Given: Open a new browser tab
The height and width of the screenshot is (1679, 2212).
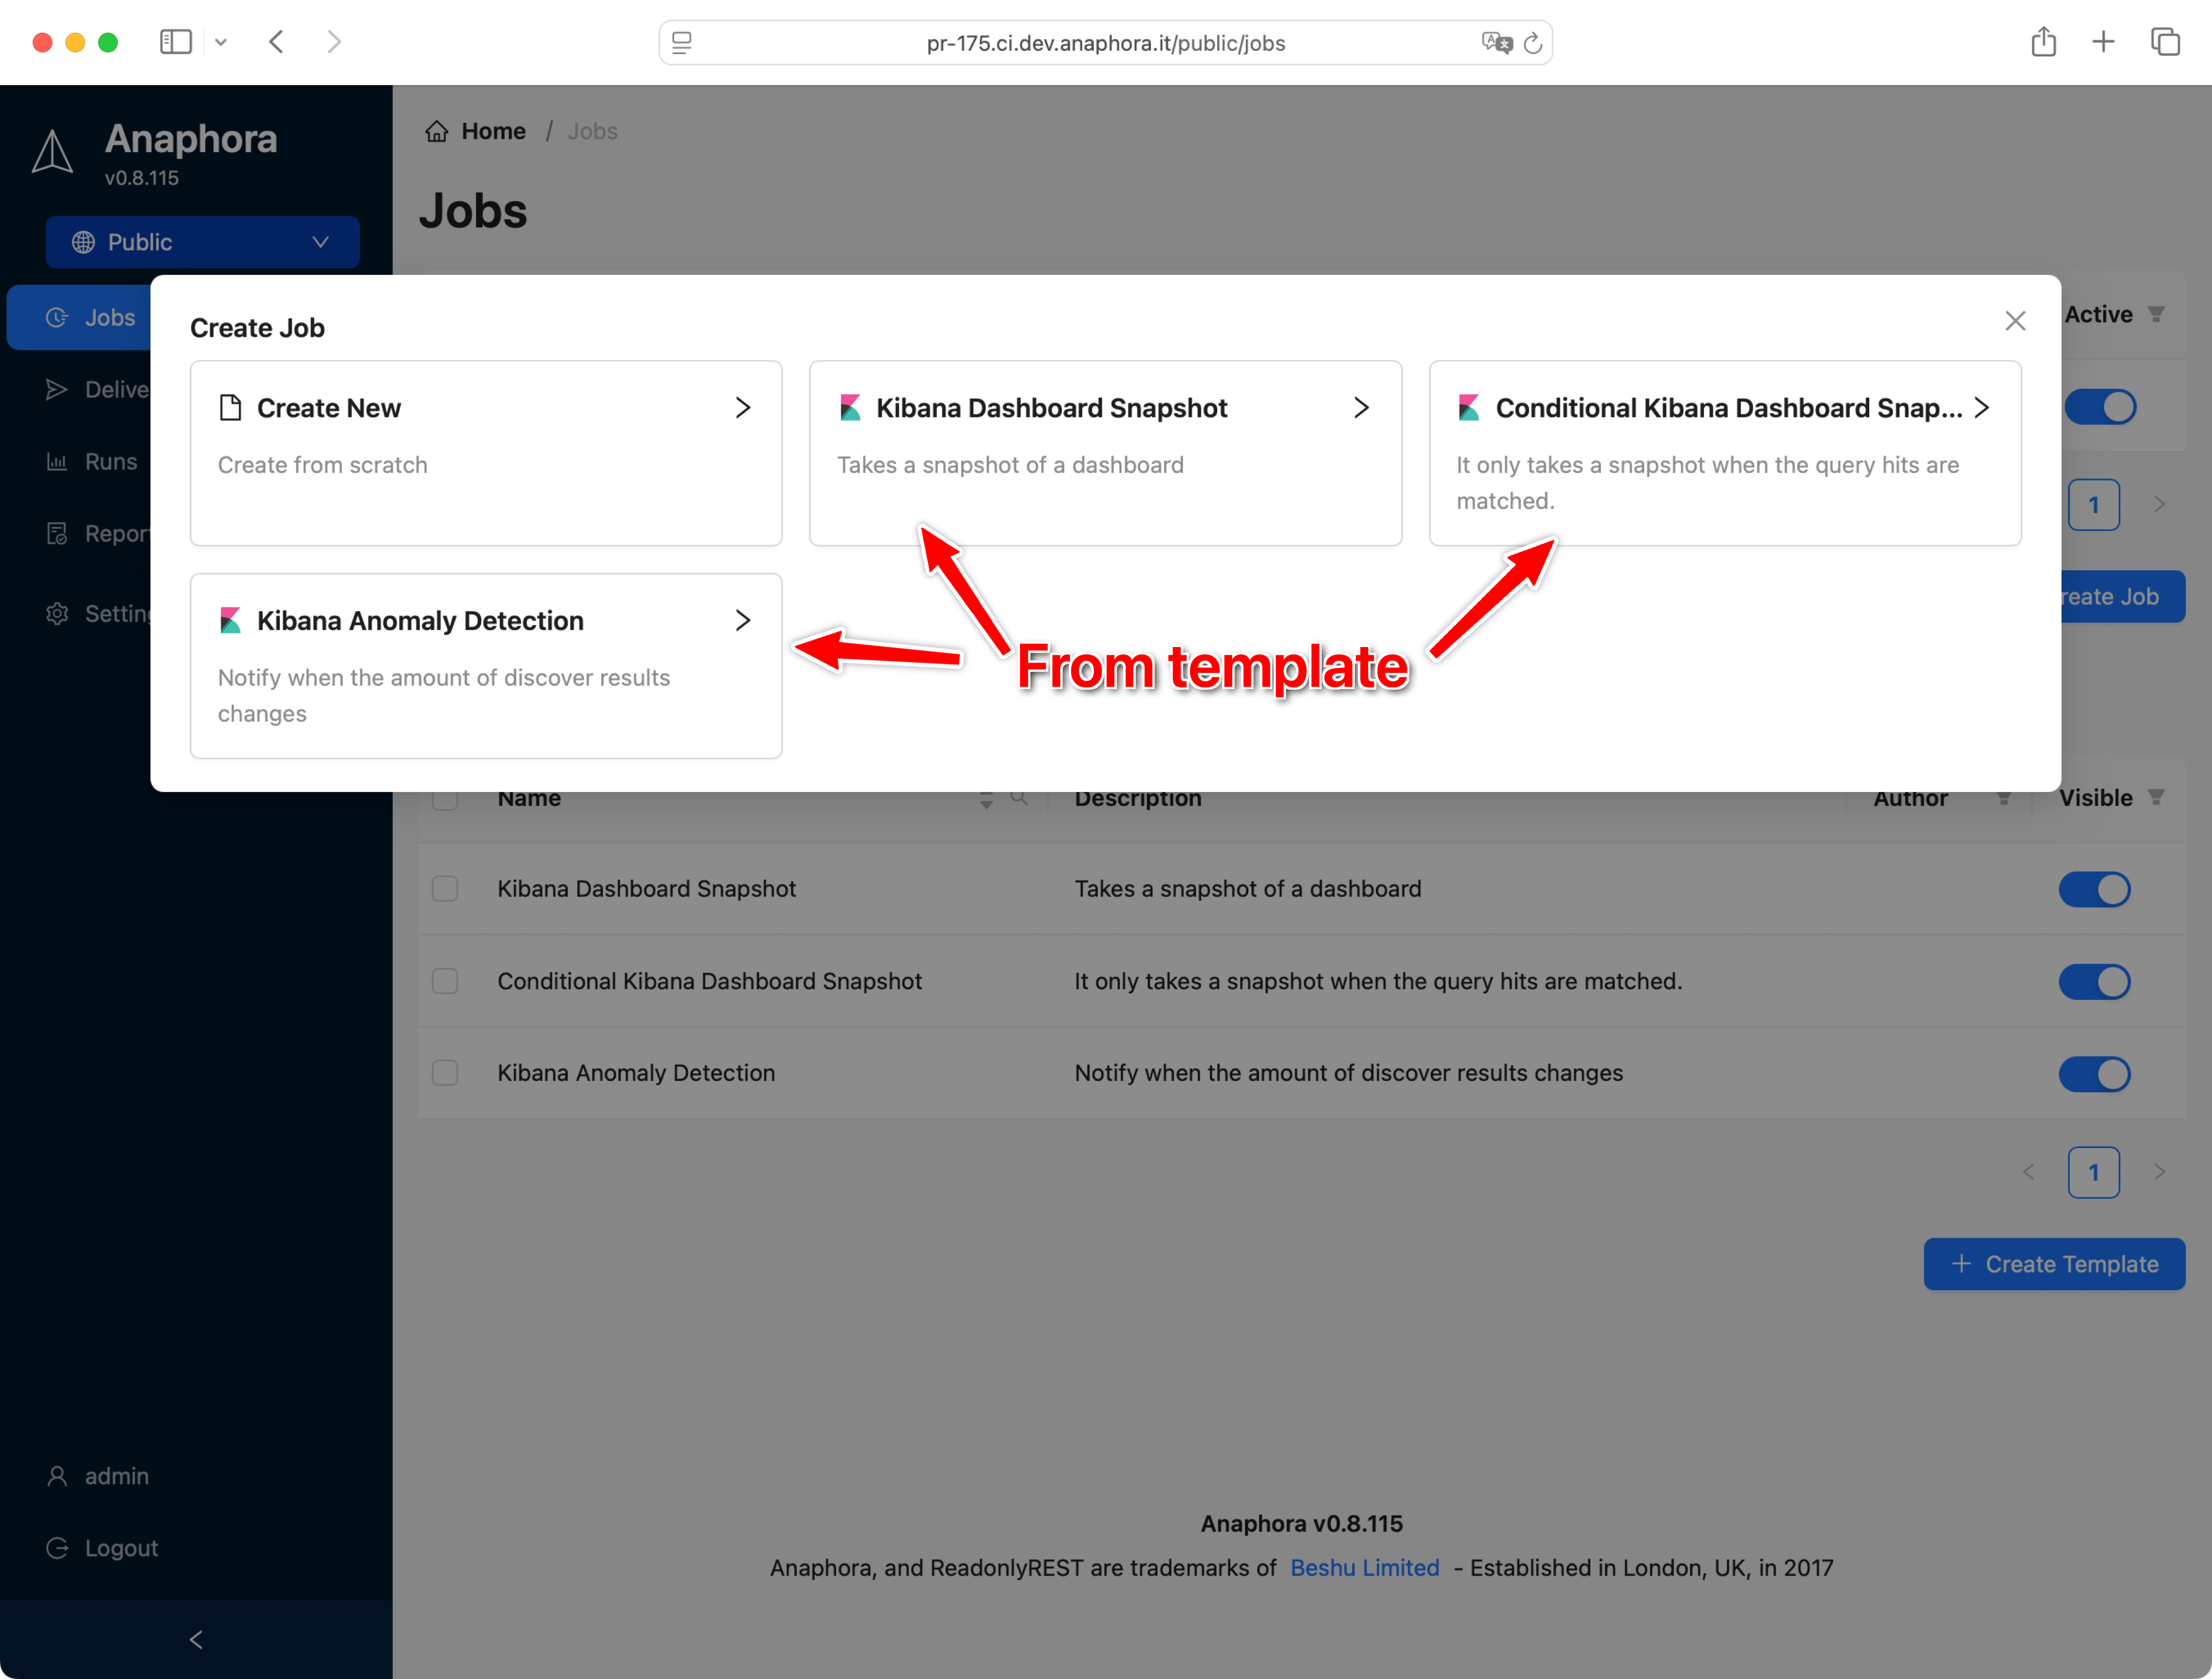Looking at the screenshot, I should click(2103, 42).
